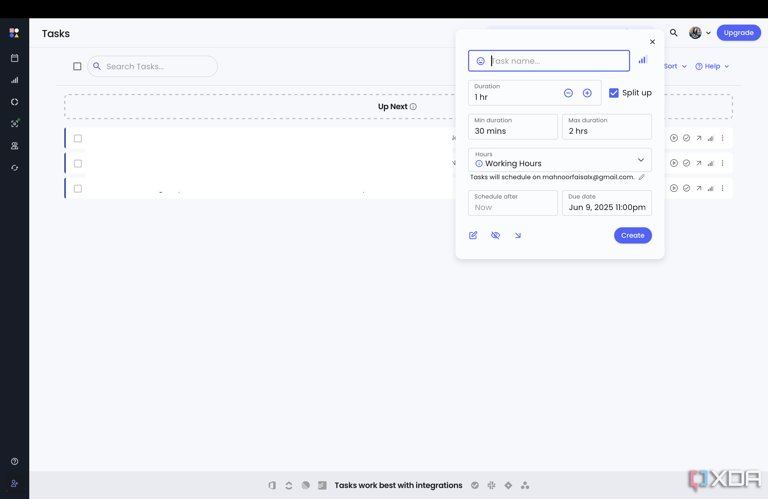The height and width of the screenshot is (499, 768).
Task: Open the calendar view in the sidebar
Action: [14, 58]
